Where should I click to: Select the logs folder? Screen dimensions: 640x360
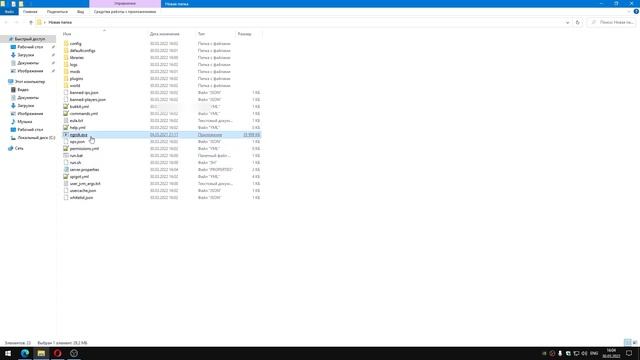(x=73, y=64)
